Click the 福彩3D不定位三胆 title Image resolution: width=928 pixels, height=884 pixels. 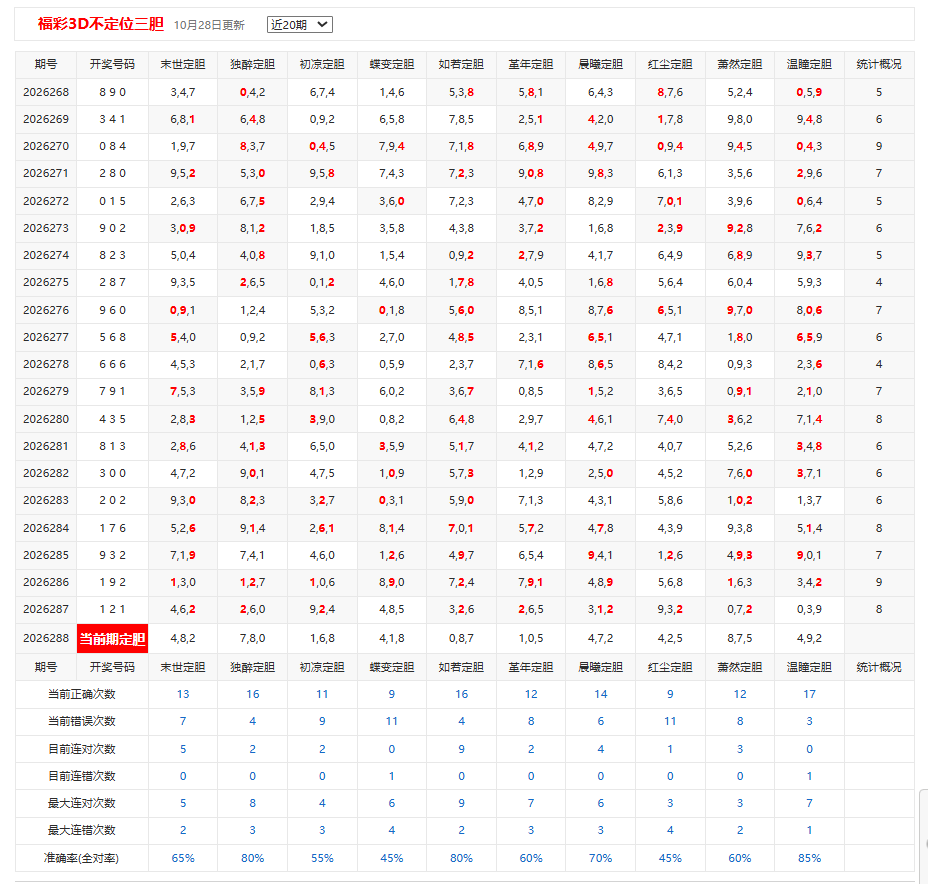tap(101, 24)
